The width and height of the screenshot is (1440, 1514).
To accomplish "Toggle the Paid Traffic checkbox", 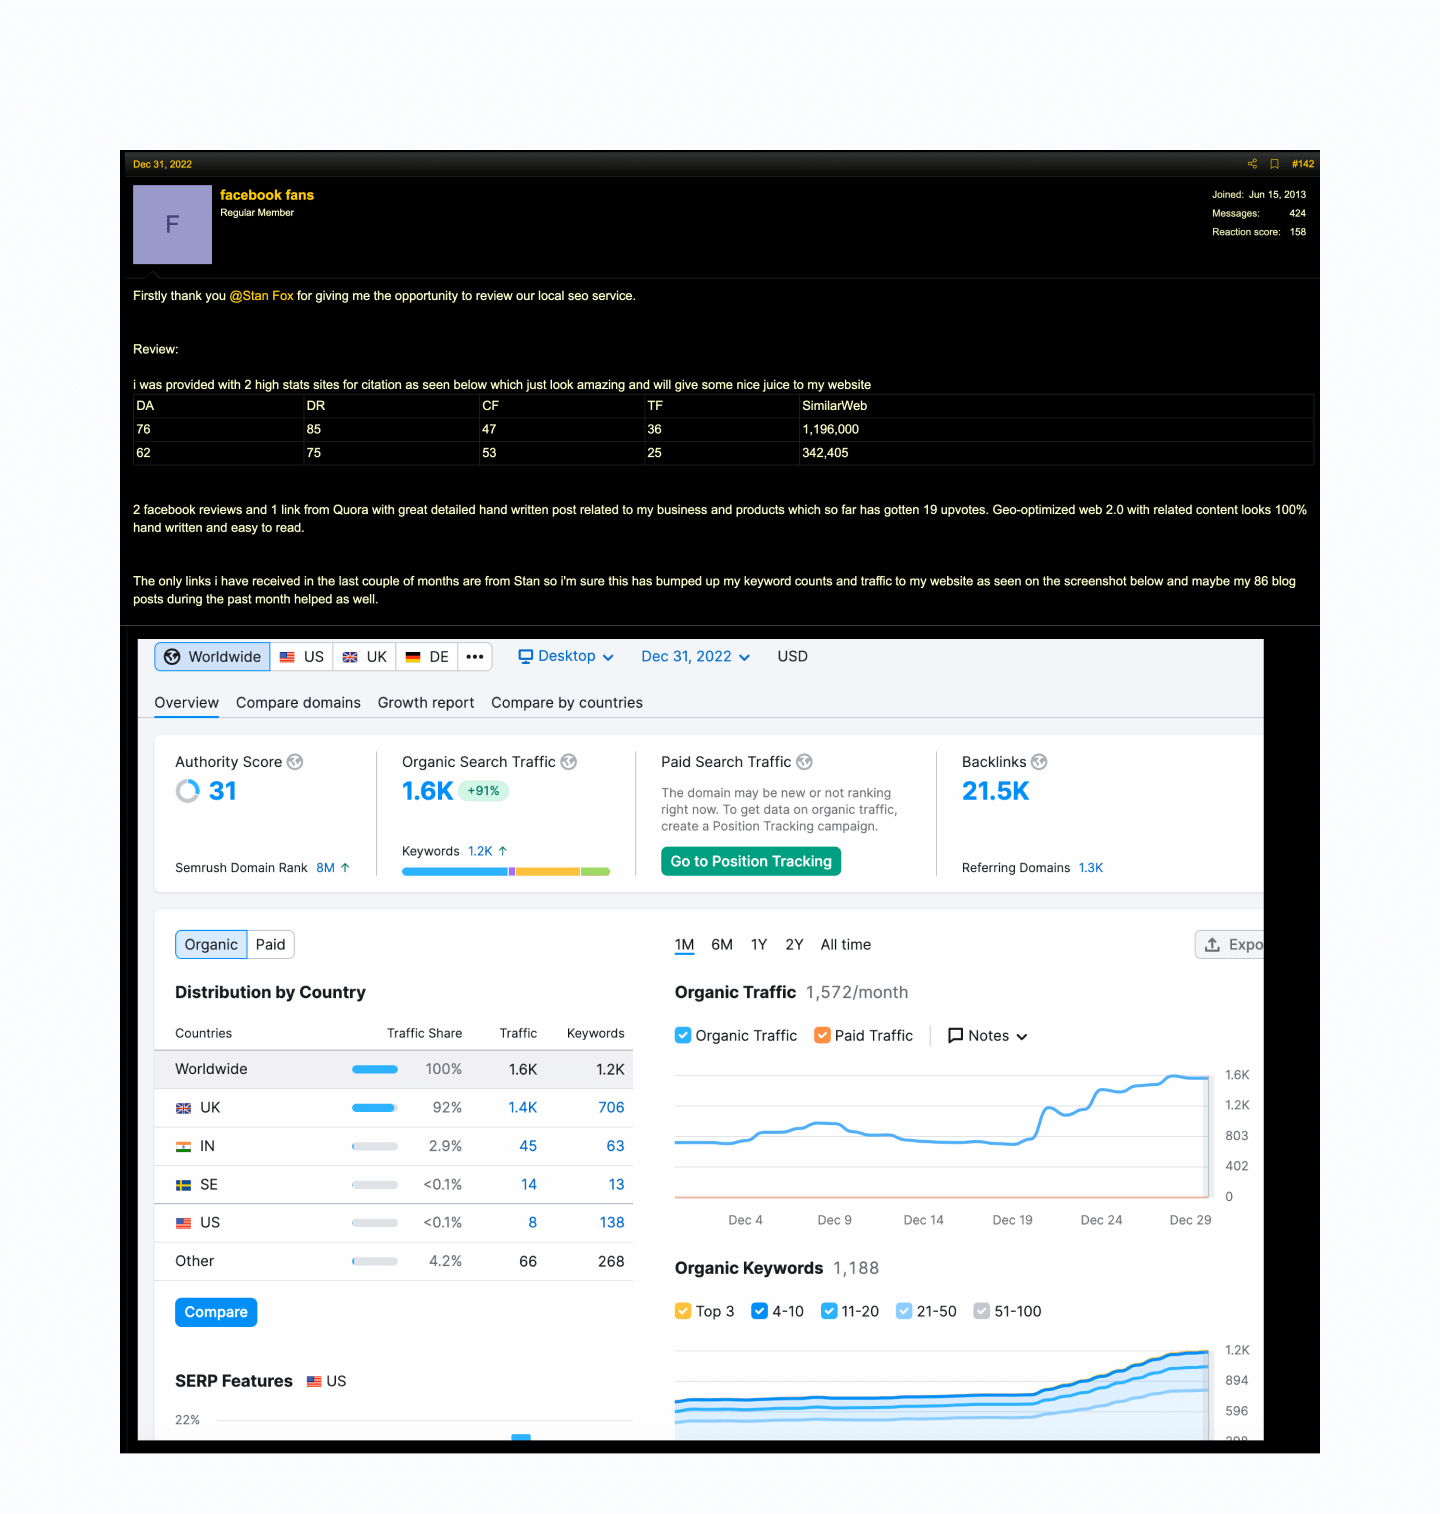I will (x=822, y=1035).
